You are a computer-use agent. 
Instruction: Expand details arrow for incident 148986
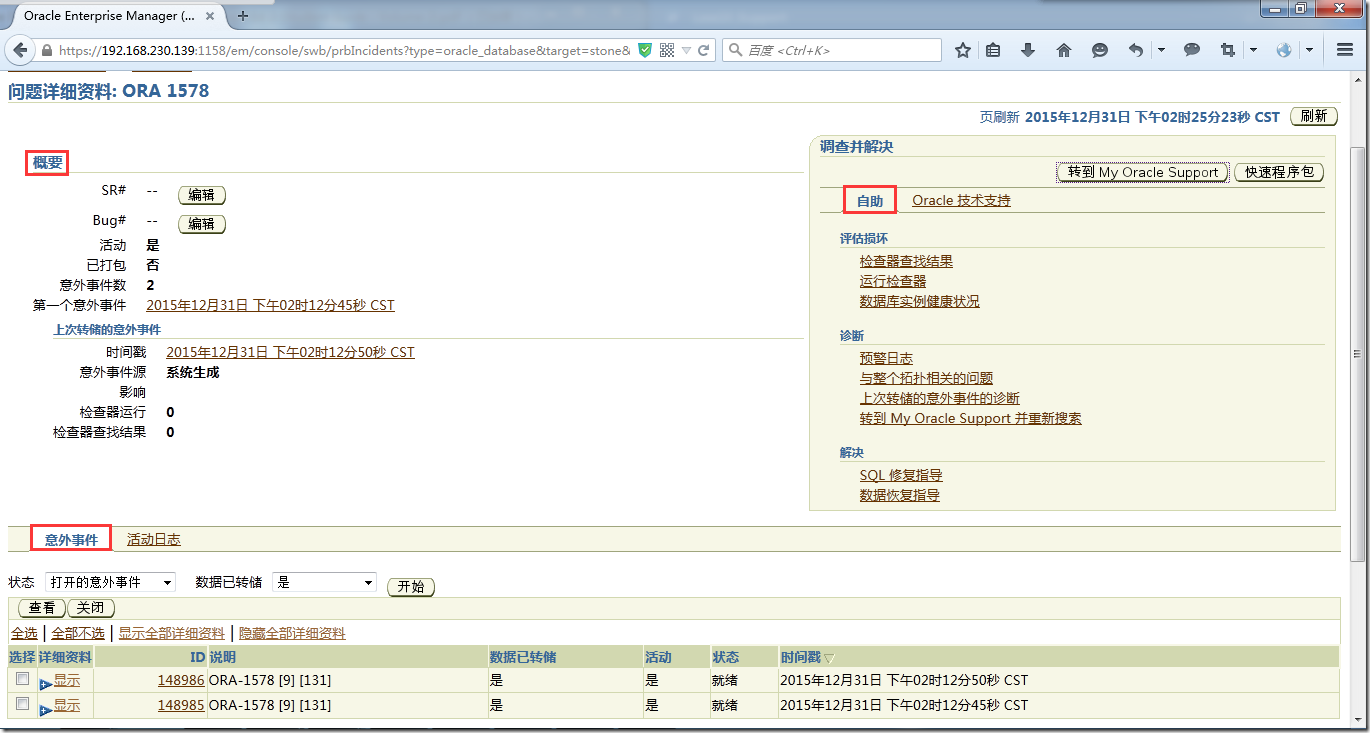pyautogui.click(x=46, y=684)
